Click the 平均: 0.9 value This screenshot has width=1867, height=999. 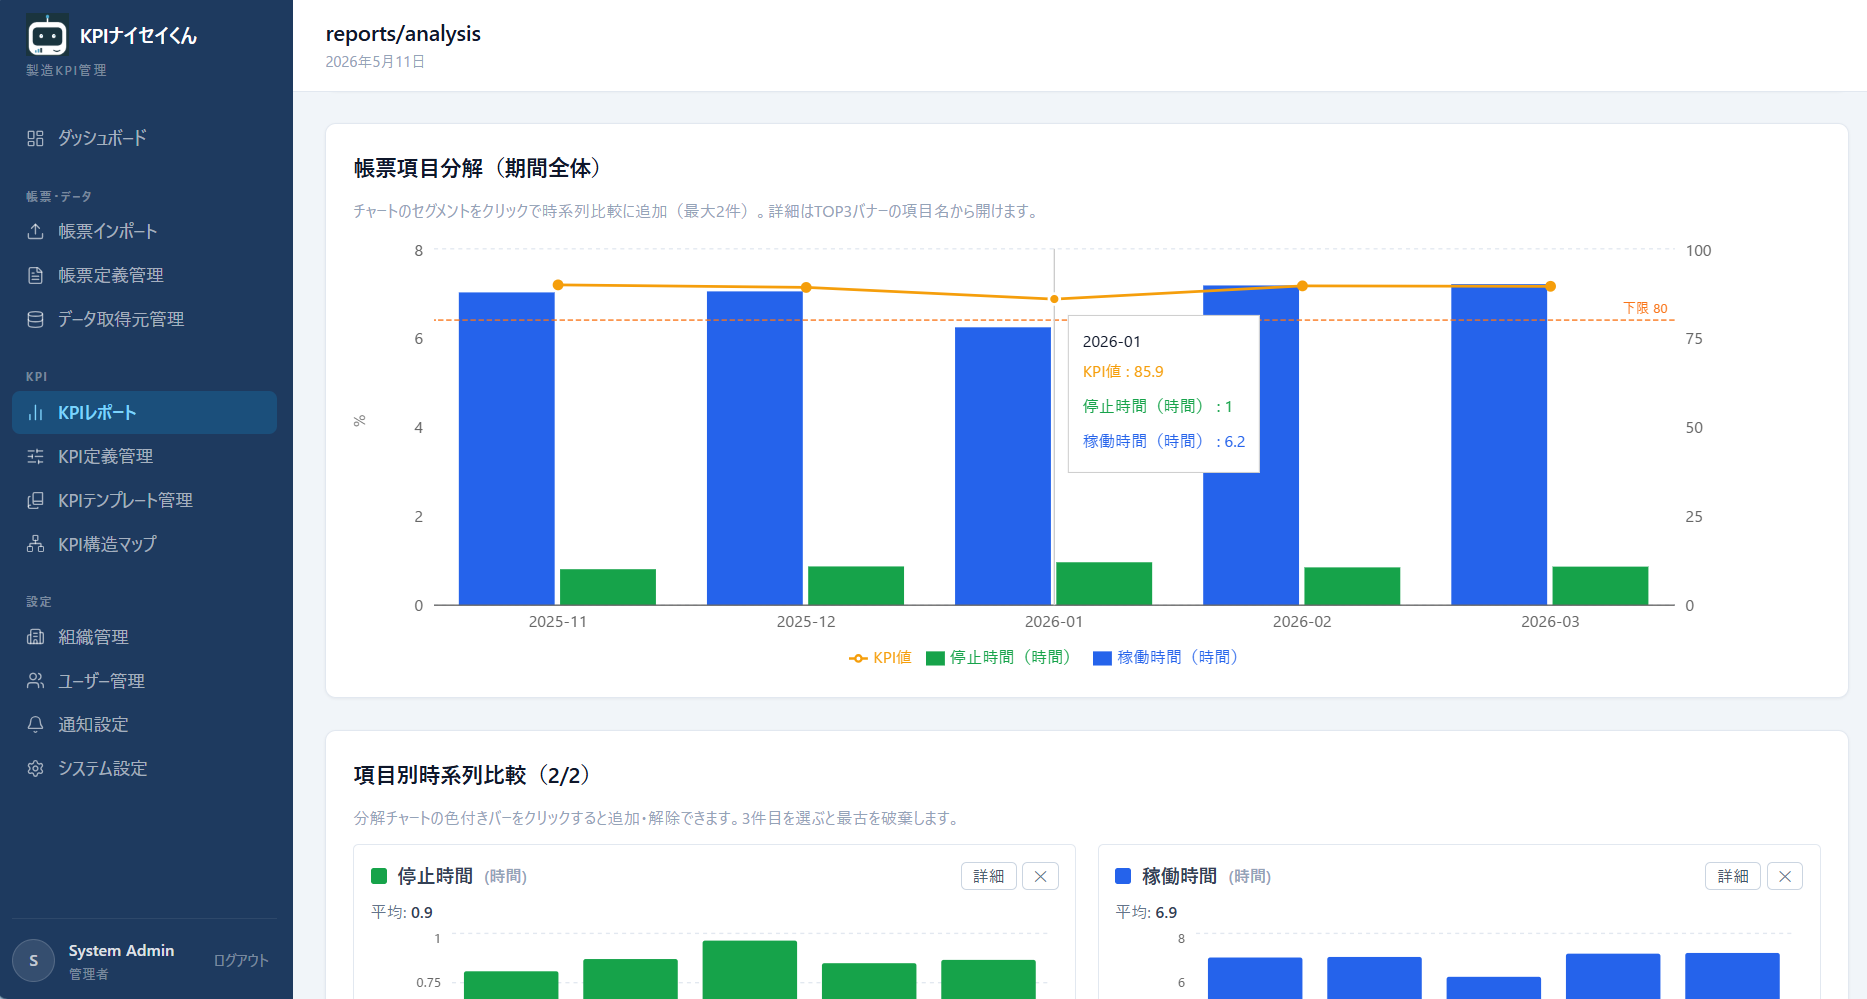click(x=402, y=912)
